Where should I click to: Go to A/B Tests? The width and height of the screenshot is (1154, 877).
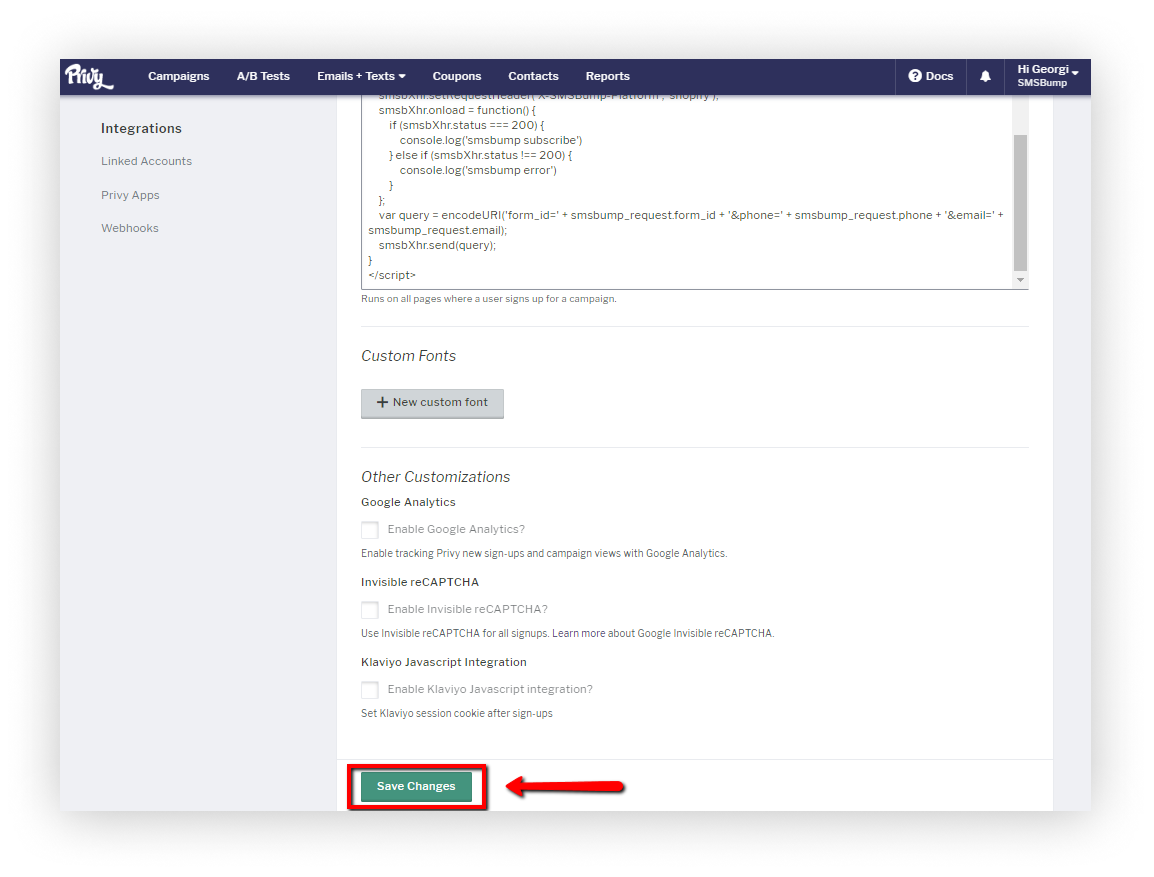click(x=263, y=77)
